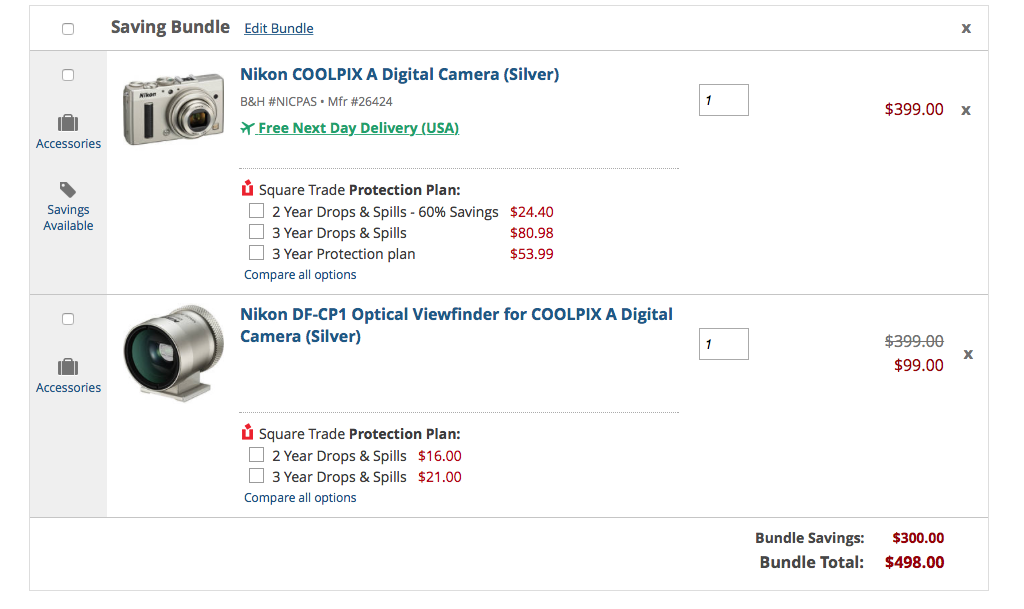Click Compare all options under the camera plans
This screenshot has width=1024, height=609.
pos(300,275)
